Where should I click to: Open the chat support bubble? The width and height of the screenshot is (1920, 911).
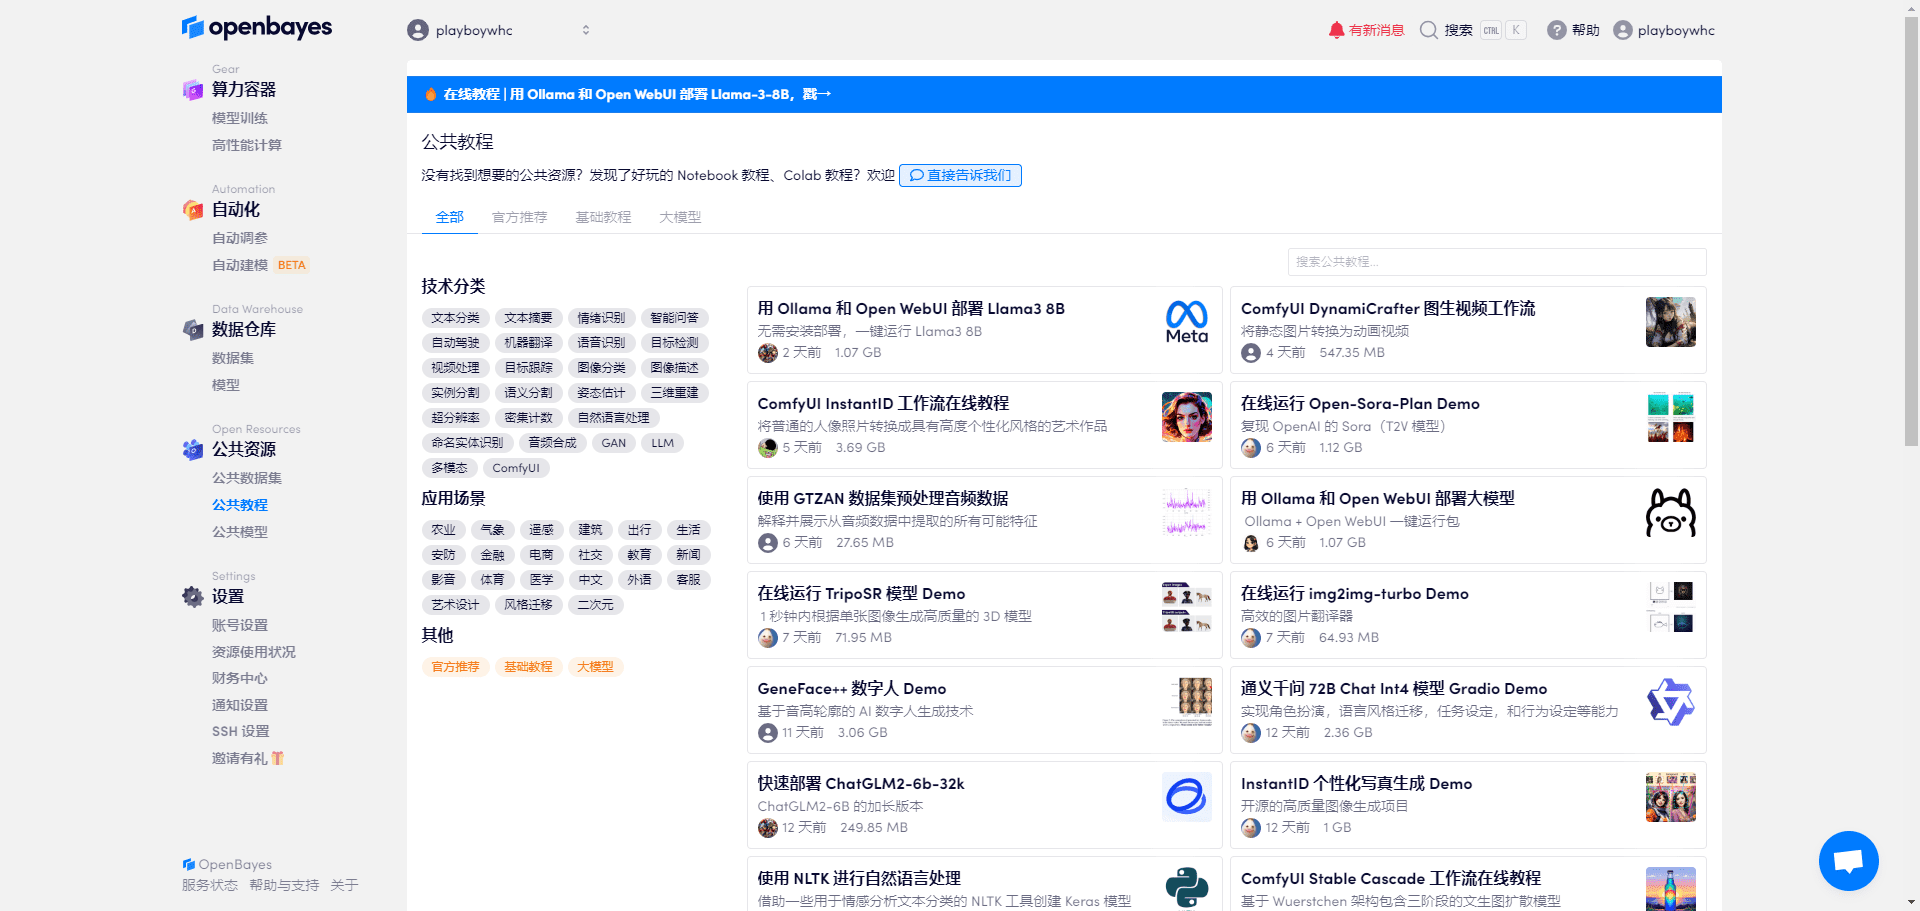[x=1848, y=860]
